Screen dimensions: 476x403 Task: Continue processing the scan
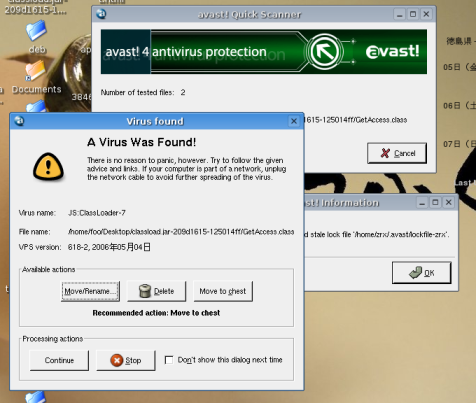click(59, 360)
